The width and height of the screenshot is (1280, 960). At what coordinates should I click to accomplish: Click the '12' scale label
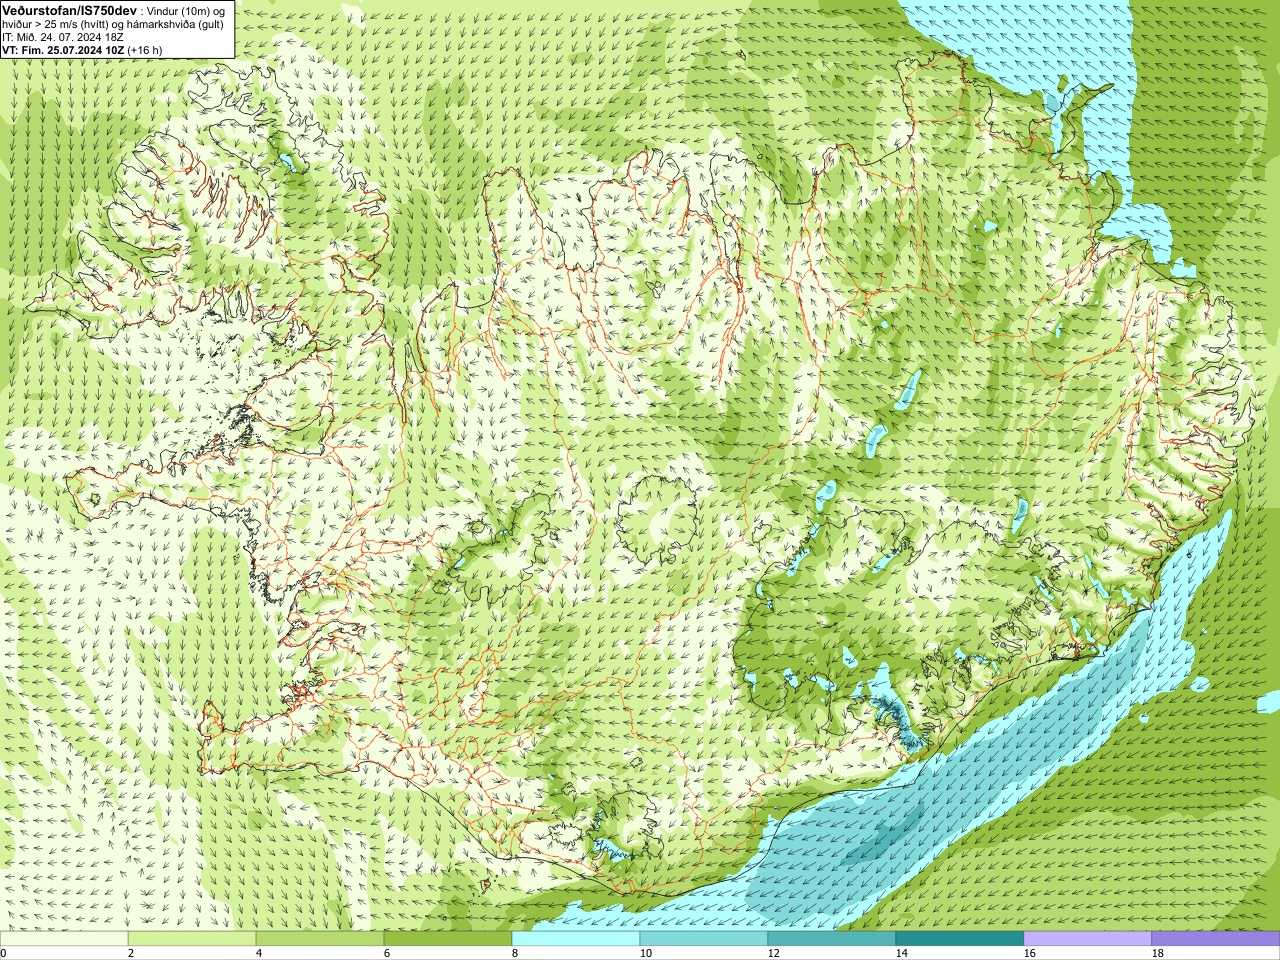[x=773, y=954]
